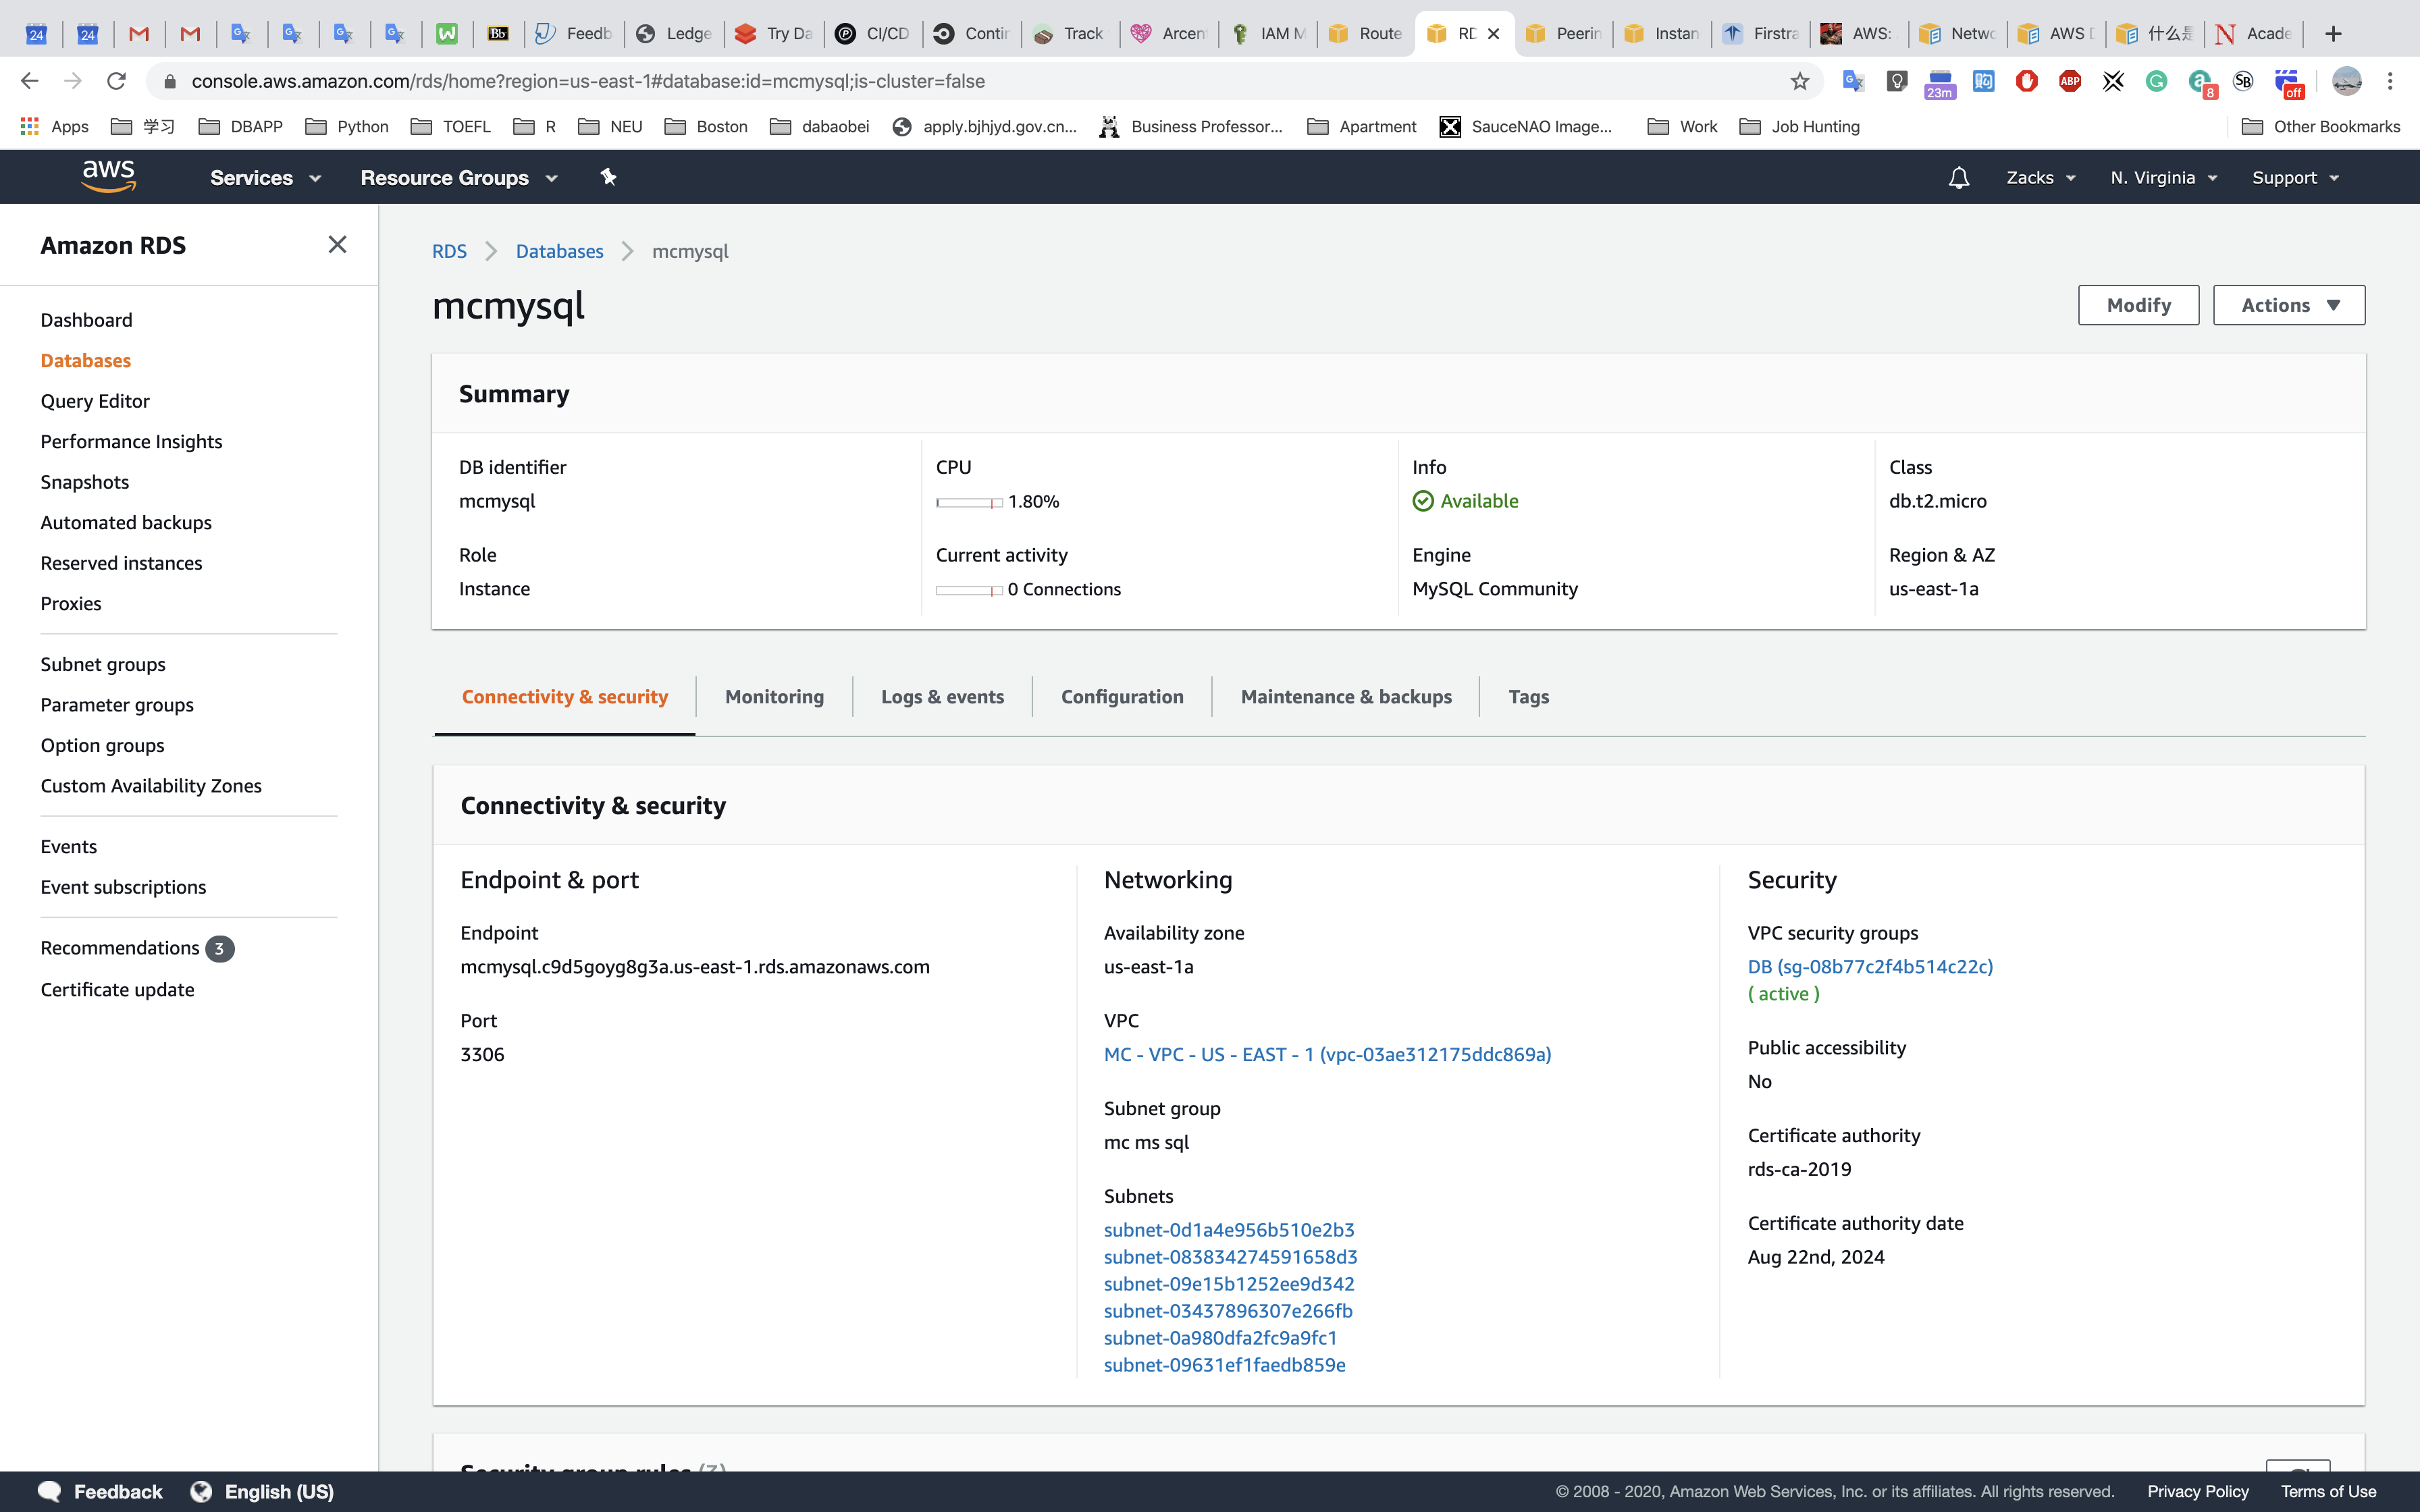Image resolution: width=2420 pixels, height=1512 pixels.
Task: Click the CPU usage progress bar
Action: pyautogui.click(x=968, y=502)
